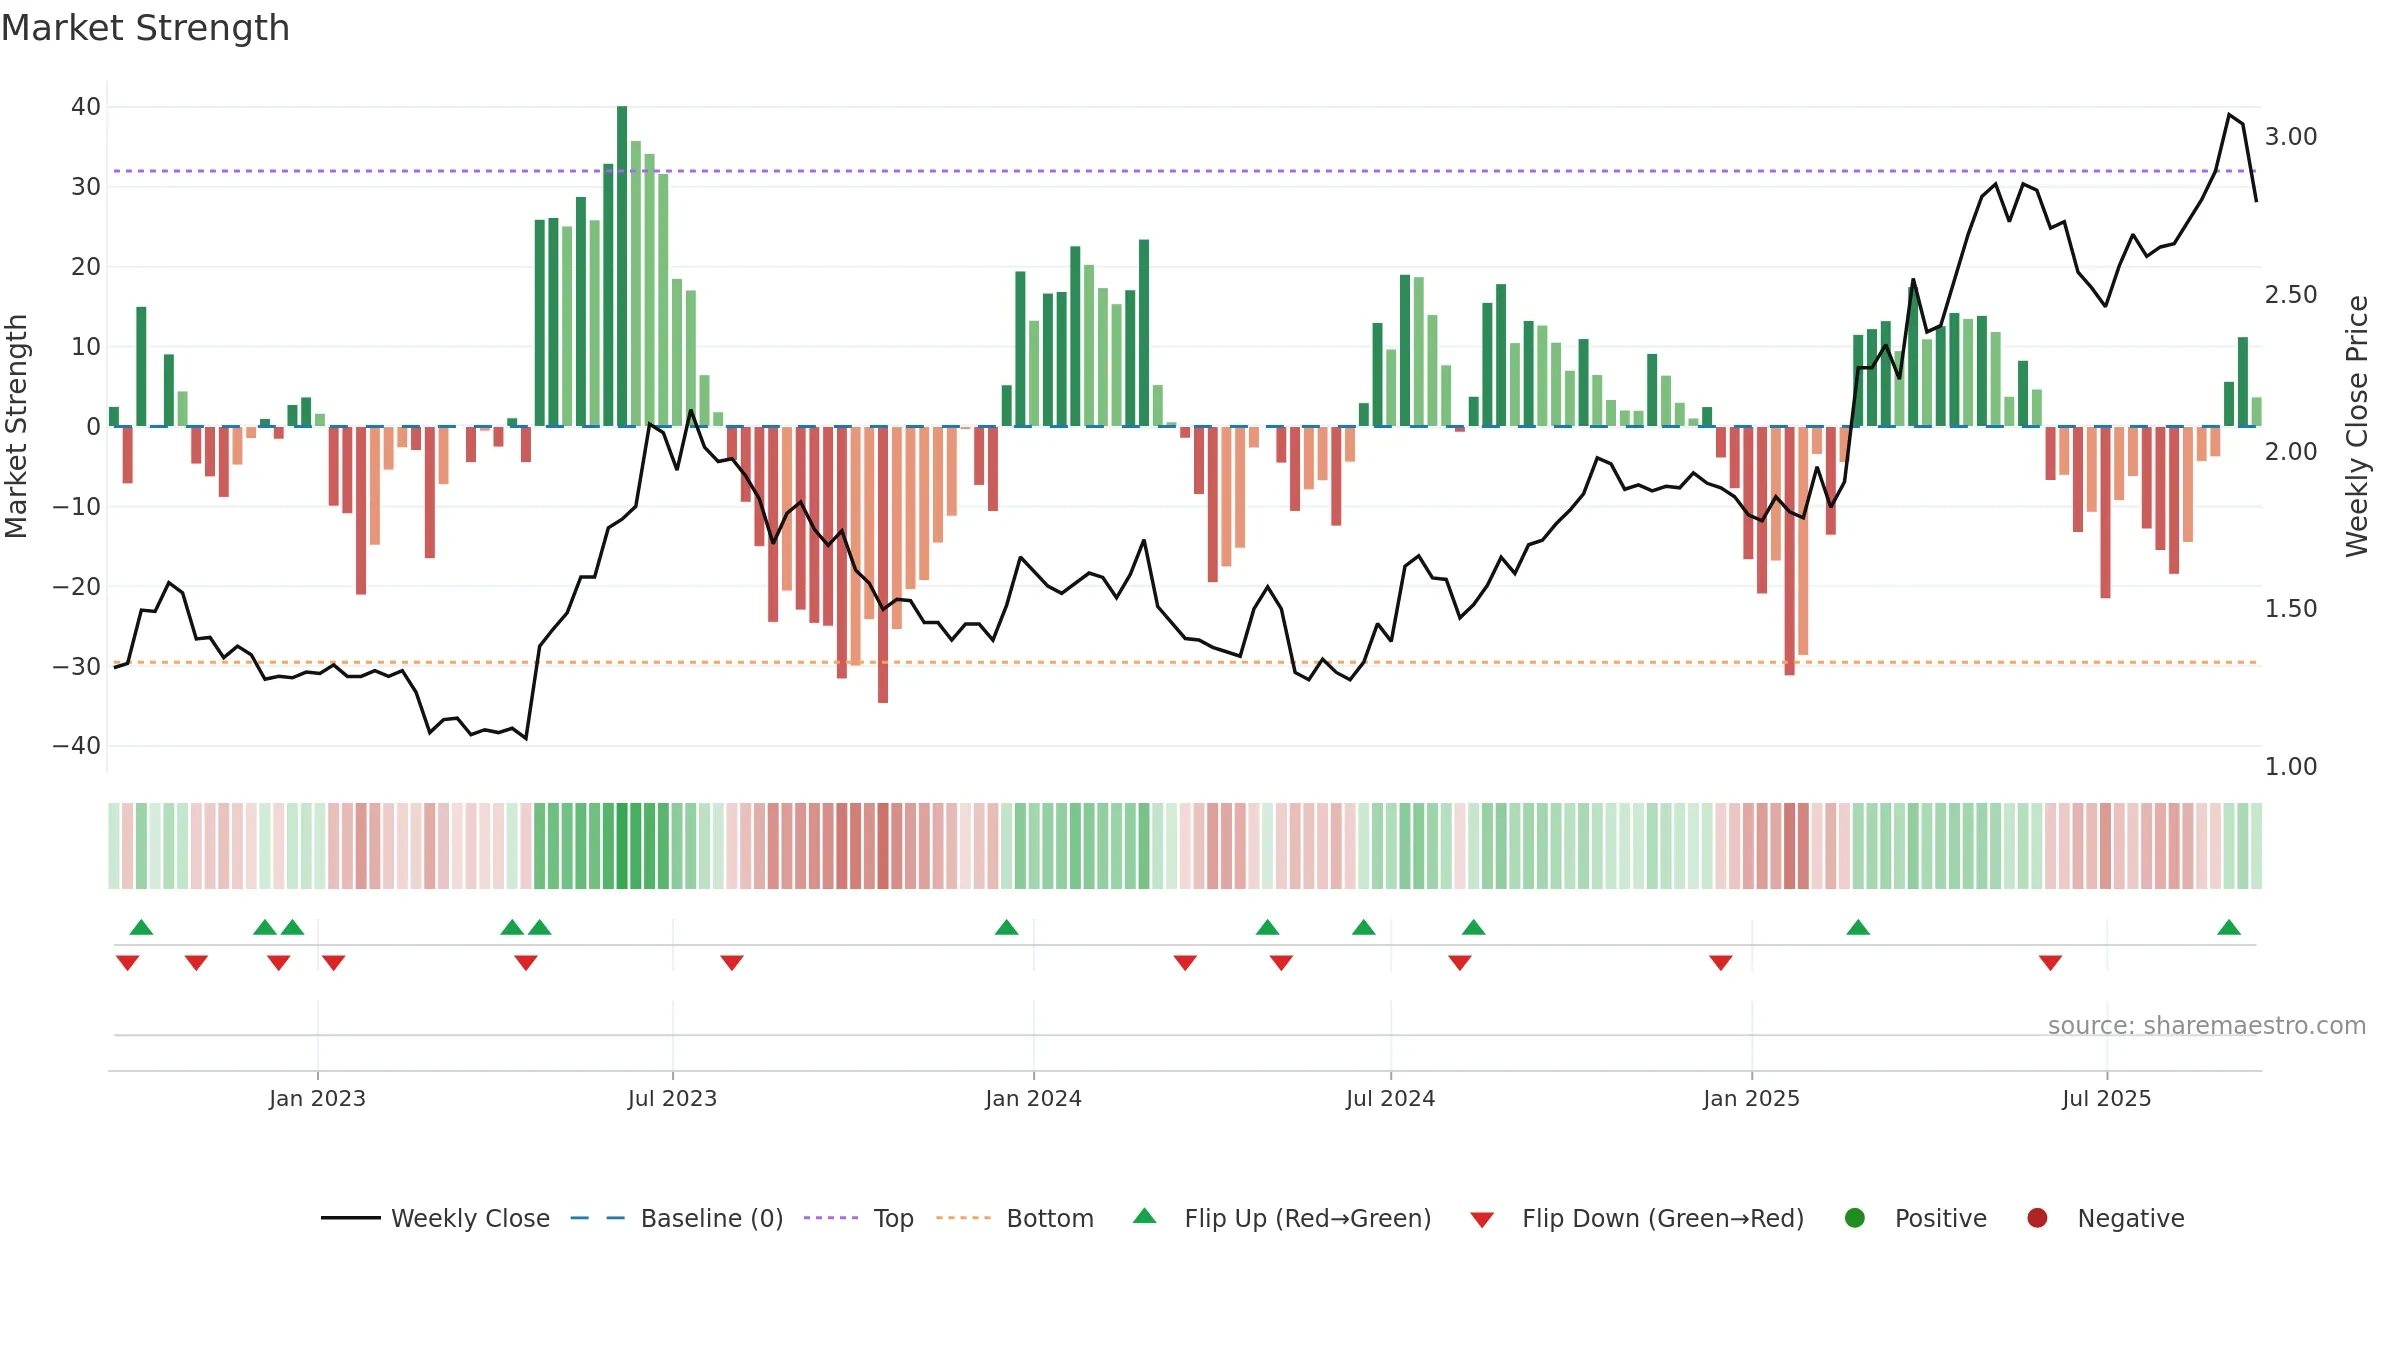Screen dimensions: 2400x1350
Task: Toggle the Weekly Close legend entry
Action: [435, 1218]
